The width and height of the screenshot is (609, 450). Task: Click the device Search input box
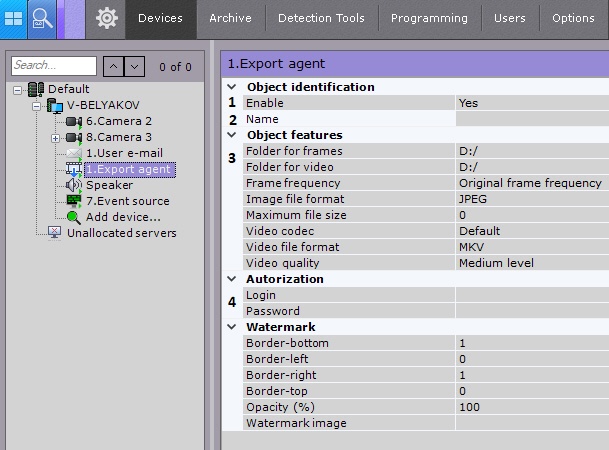click(x=54, y=67)
